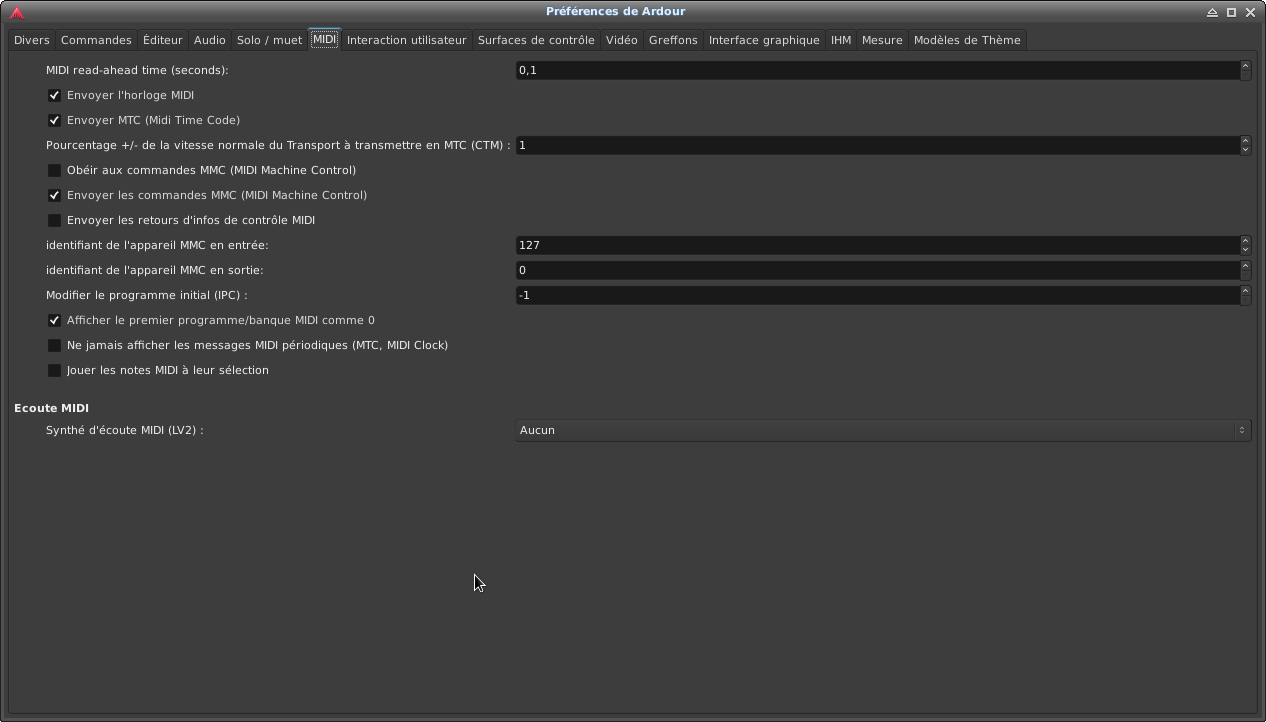The width and height of the screenshot is (1266, 722).
Task: Open the Éditeur tab
Action: tap(163, 40)
